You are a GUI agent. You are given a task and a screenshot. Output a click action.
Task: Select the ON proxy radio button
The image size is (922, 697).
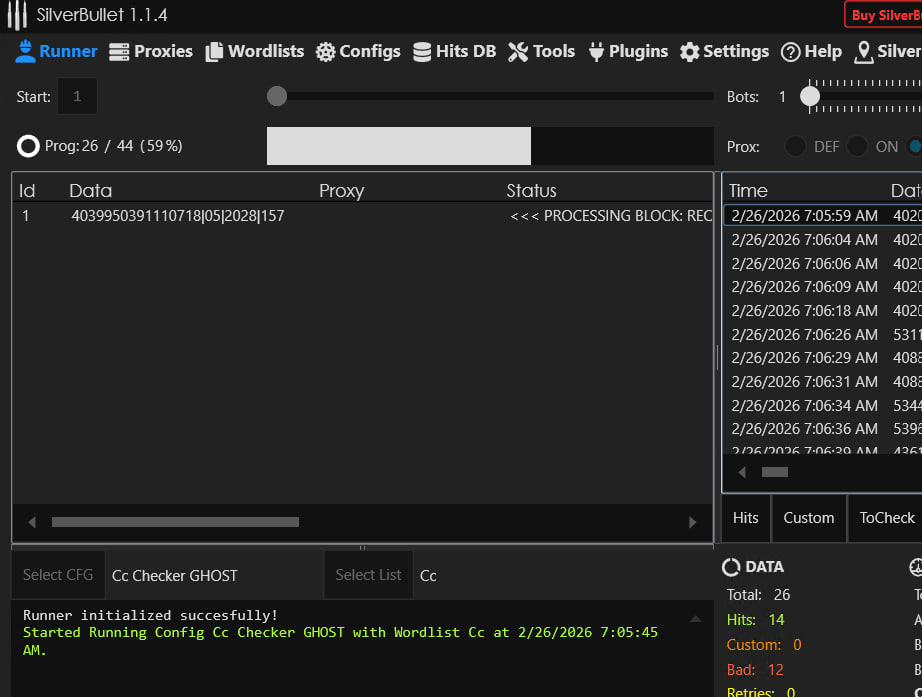pyautogui.click(x=857, y=146)
